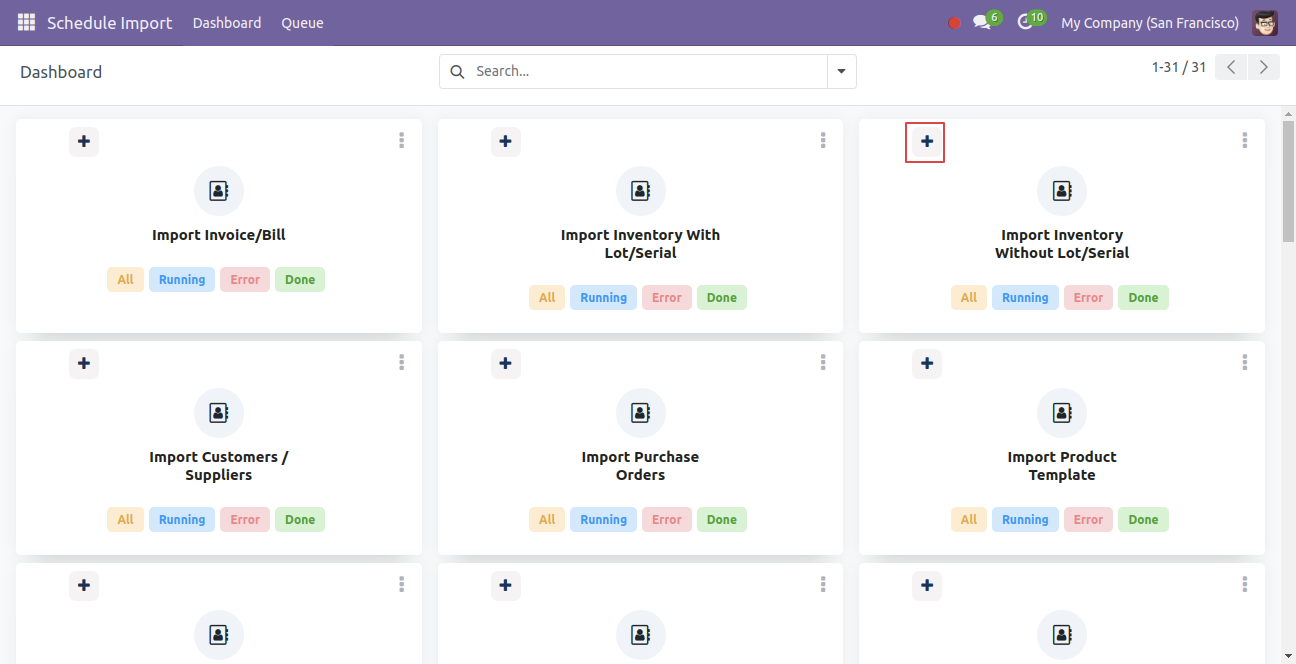This screenshot has width=1296, height=664.
Task: Show All for Import Purchase Orders
Action: (x=547, y=520)
